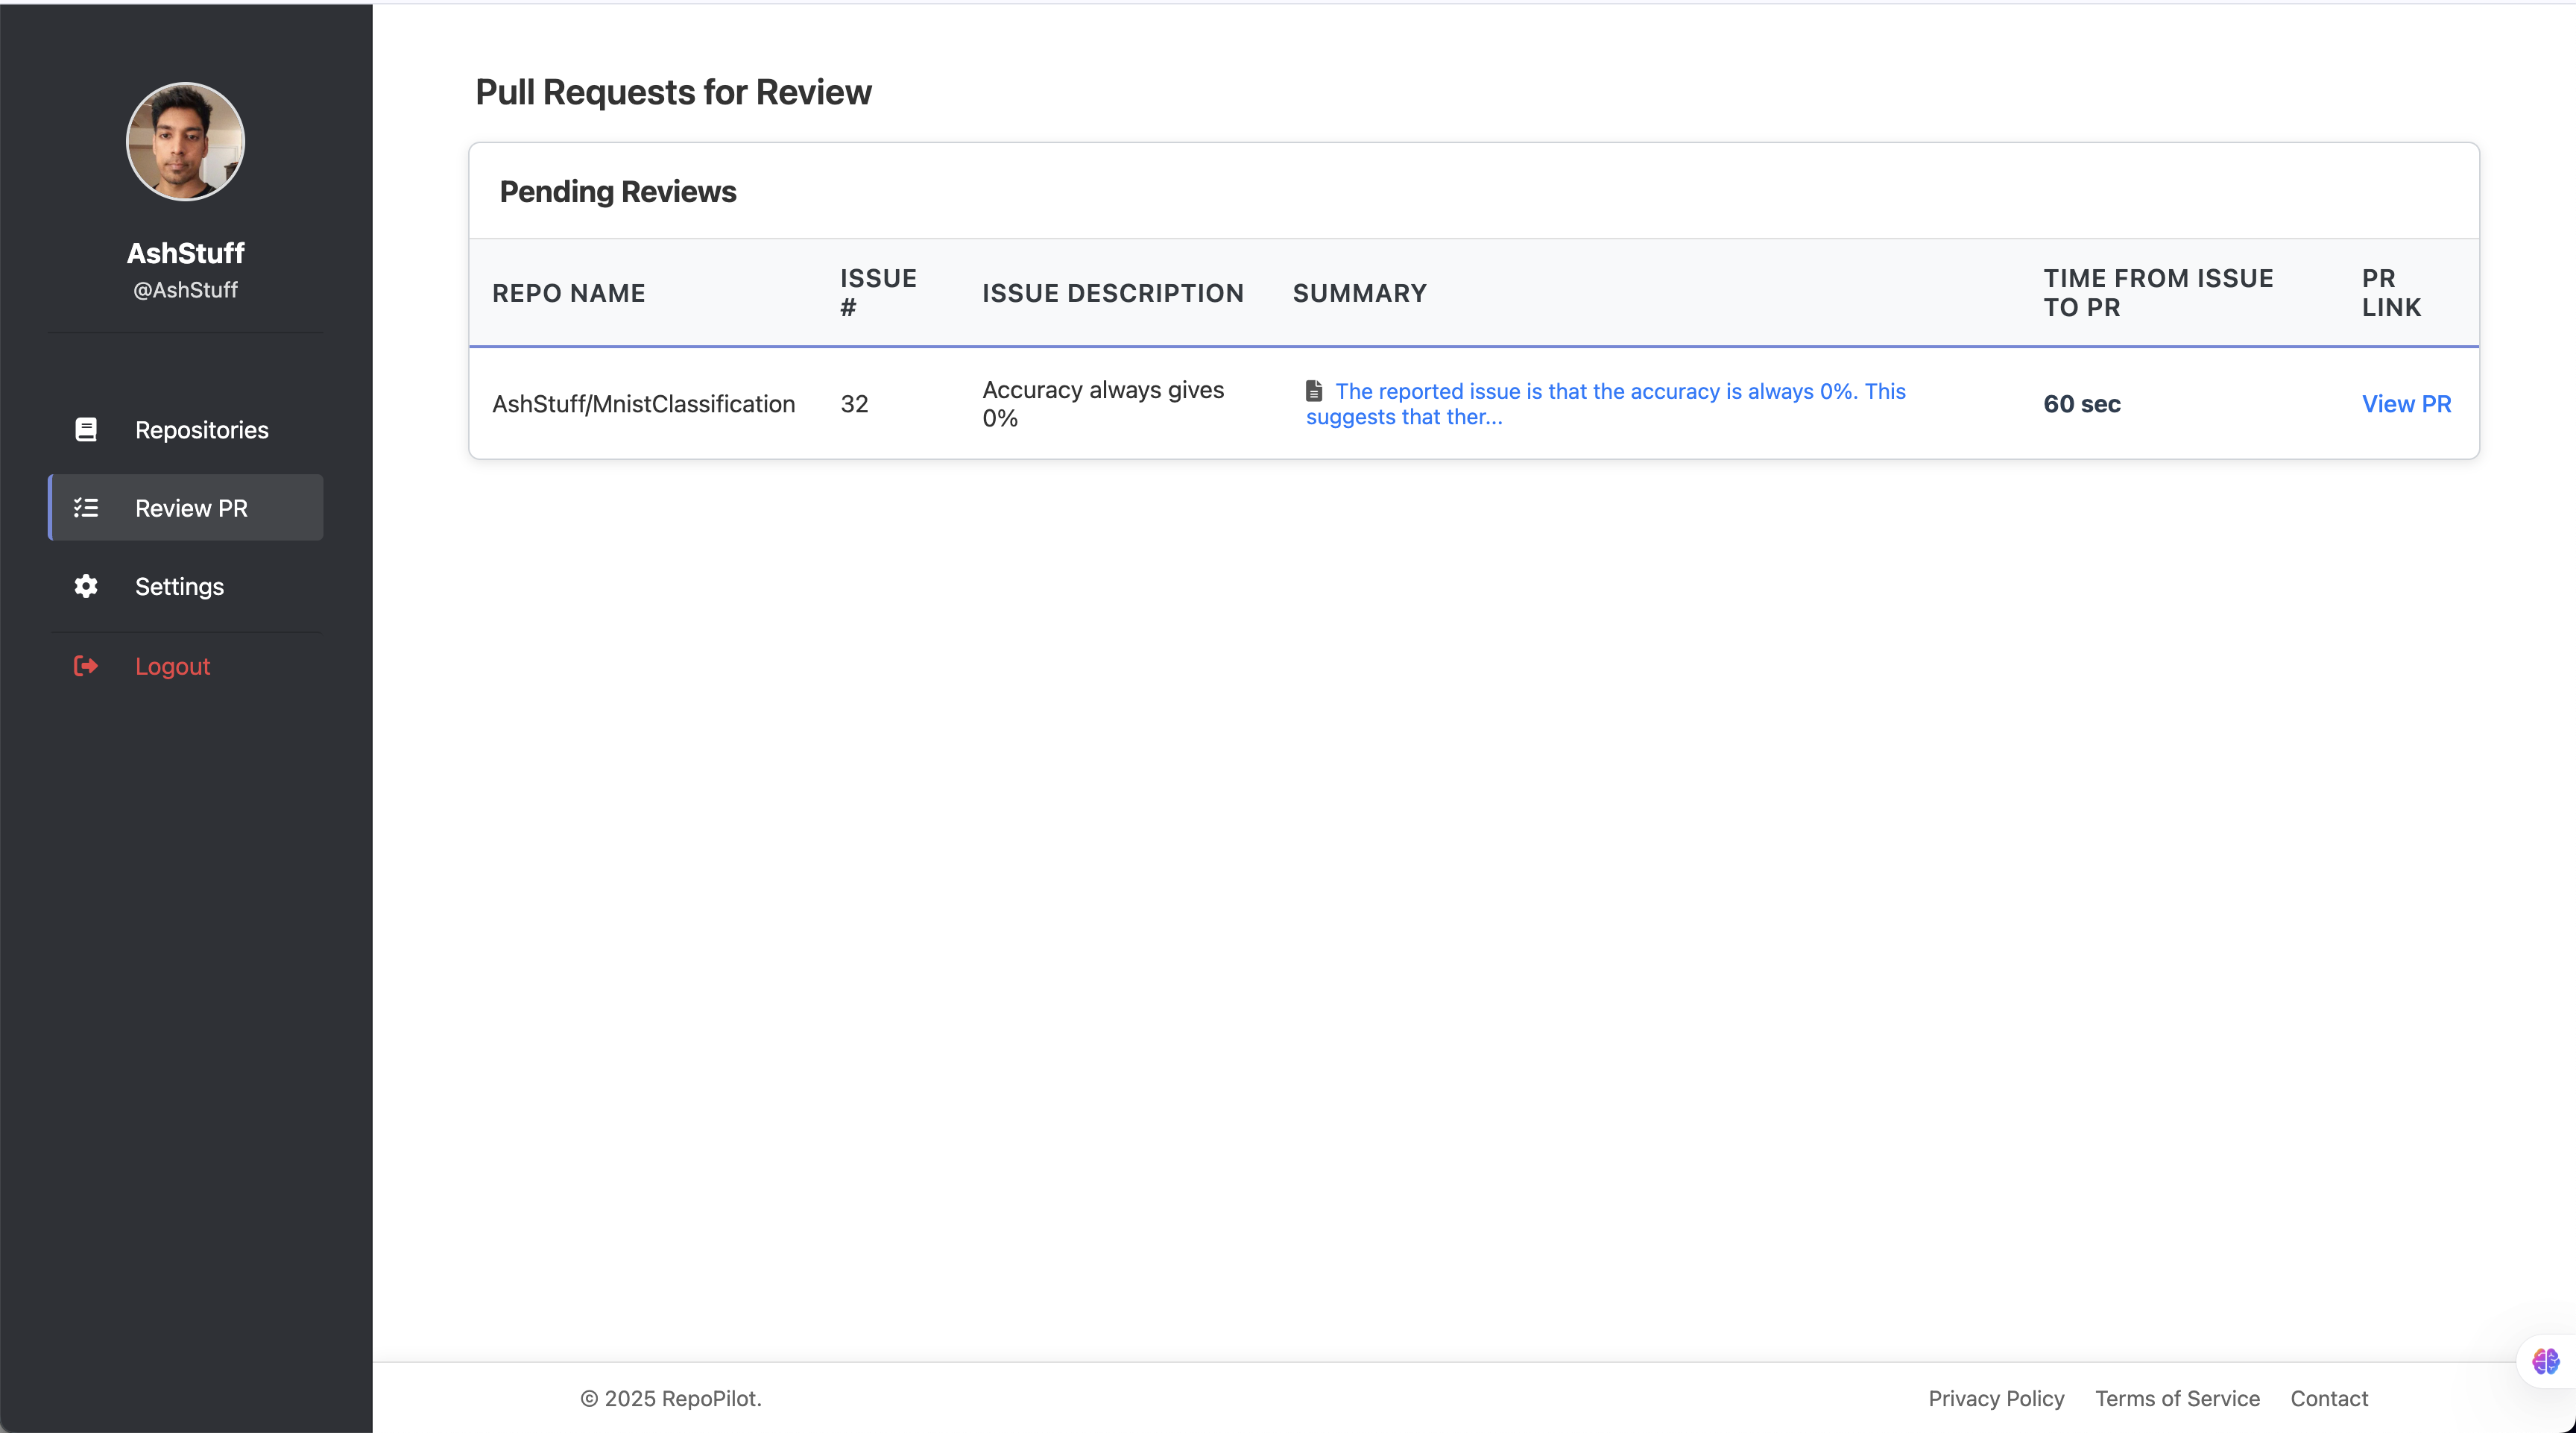Click the document icon beside the summary

[x=1314, y=391]
